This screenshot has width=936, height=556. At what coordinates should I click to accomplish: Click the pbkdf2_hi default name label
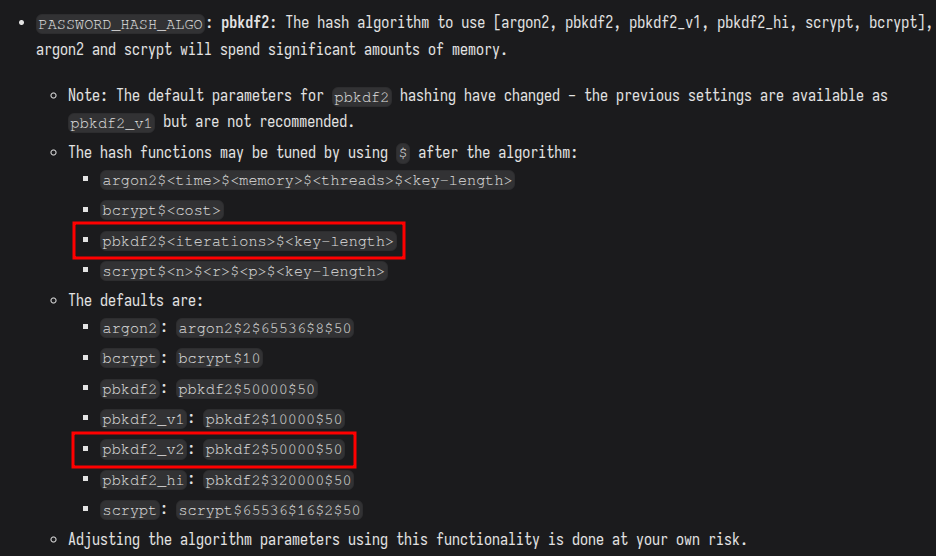click(143, 480)
